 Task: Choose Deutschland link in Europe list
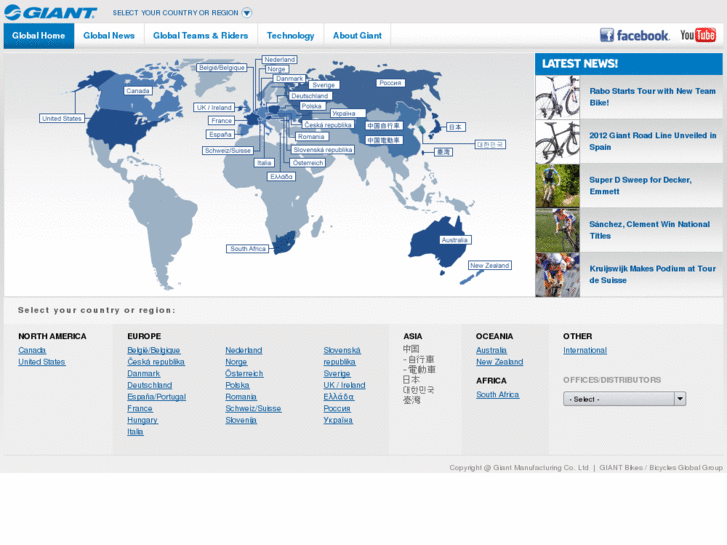pyautogui.click(x=150, y=385)
